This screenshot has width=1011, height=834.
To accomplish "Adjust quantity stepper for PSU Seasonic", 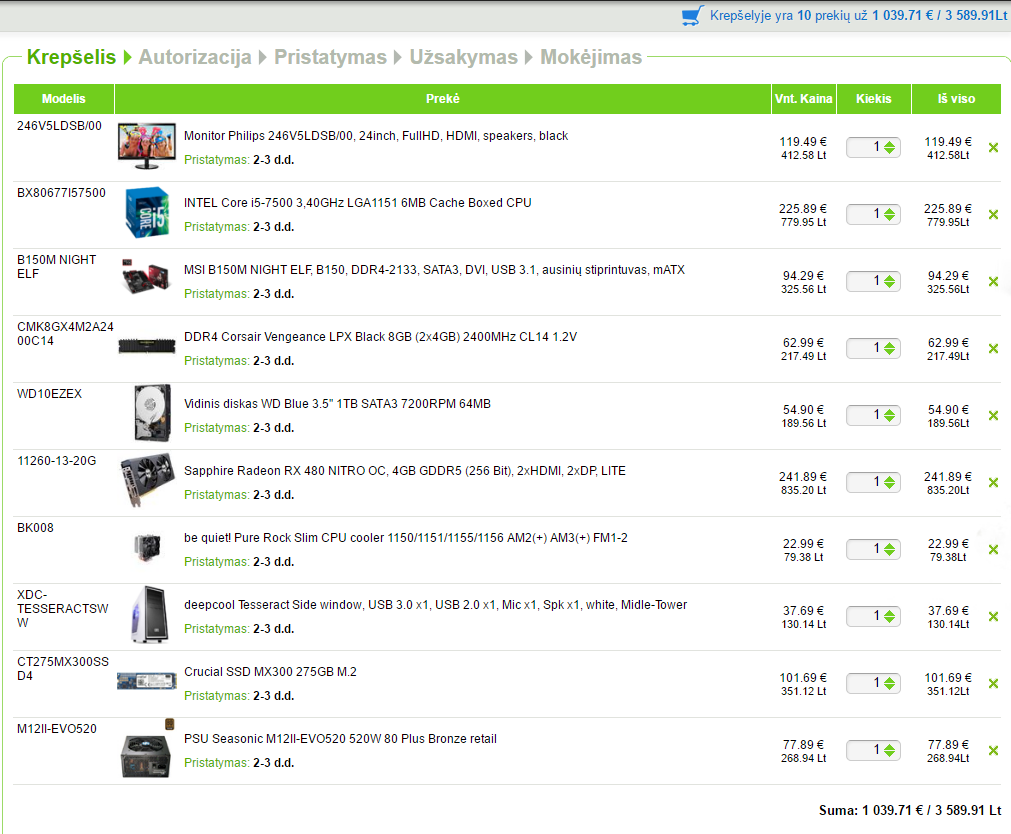I will (x=890, y=751).
